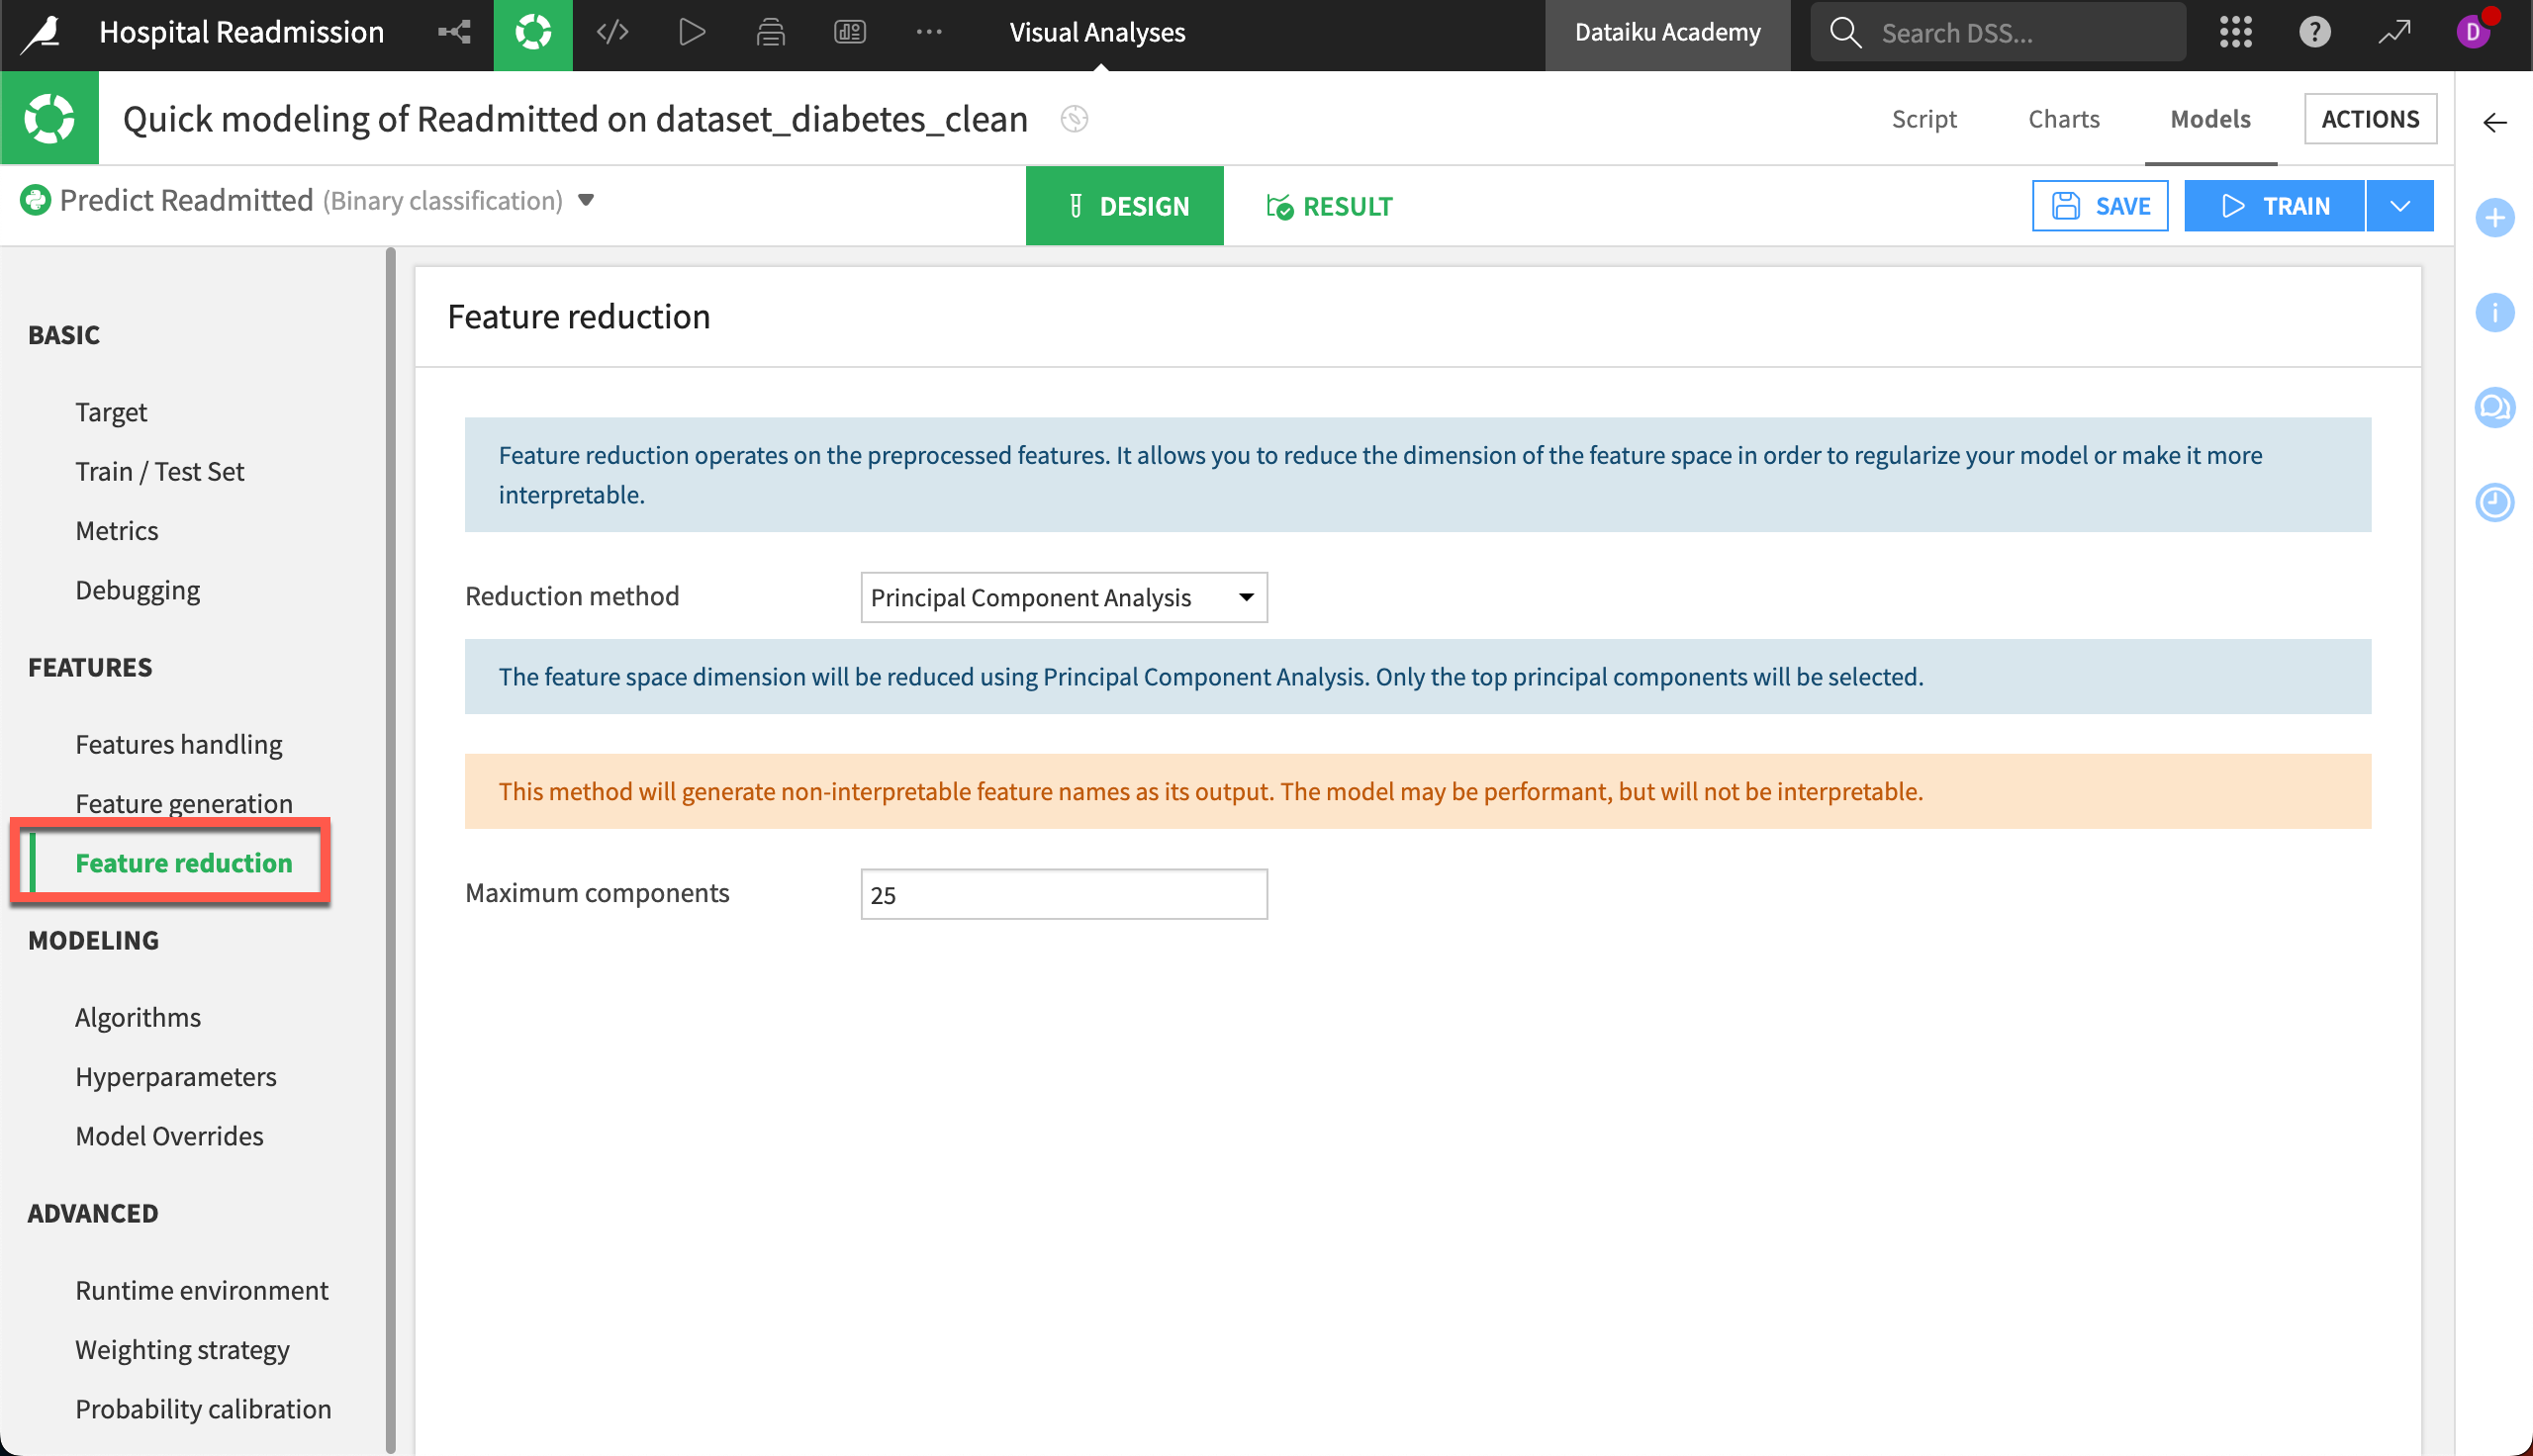This screenshot has width=2533, height=1456.
Task: Select Feature generation in sidebar
Action: (x=183, y=802)
